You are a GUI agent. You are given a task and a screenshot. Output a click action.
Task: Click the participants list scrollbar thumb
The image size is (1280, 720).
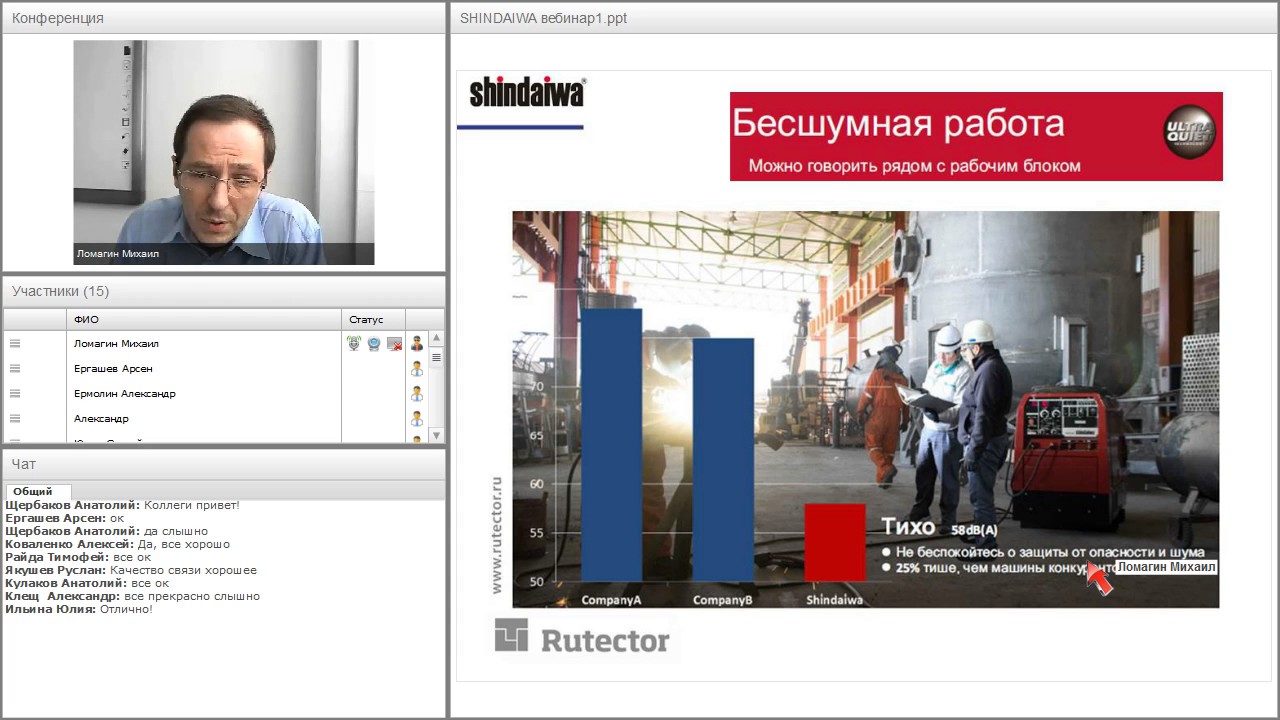436,356
